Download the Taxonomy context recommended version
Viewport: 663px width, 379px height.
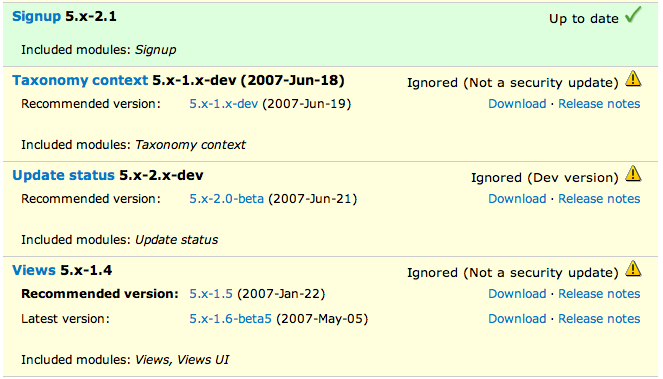(518, 104)
